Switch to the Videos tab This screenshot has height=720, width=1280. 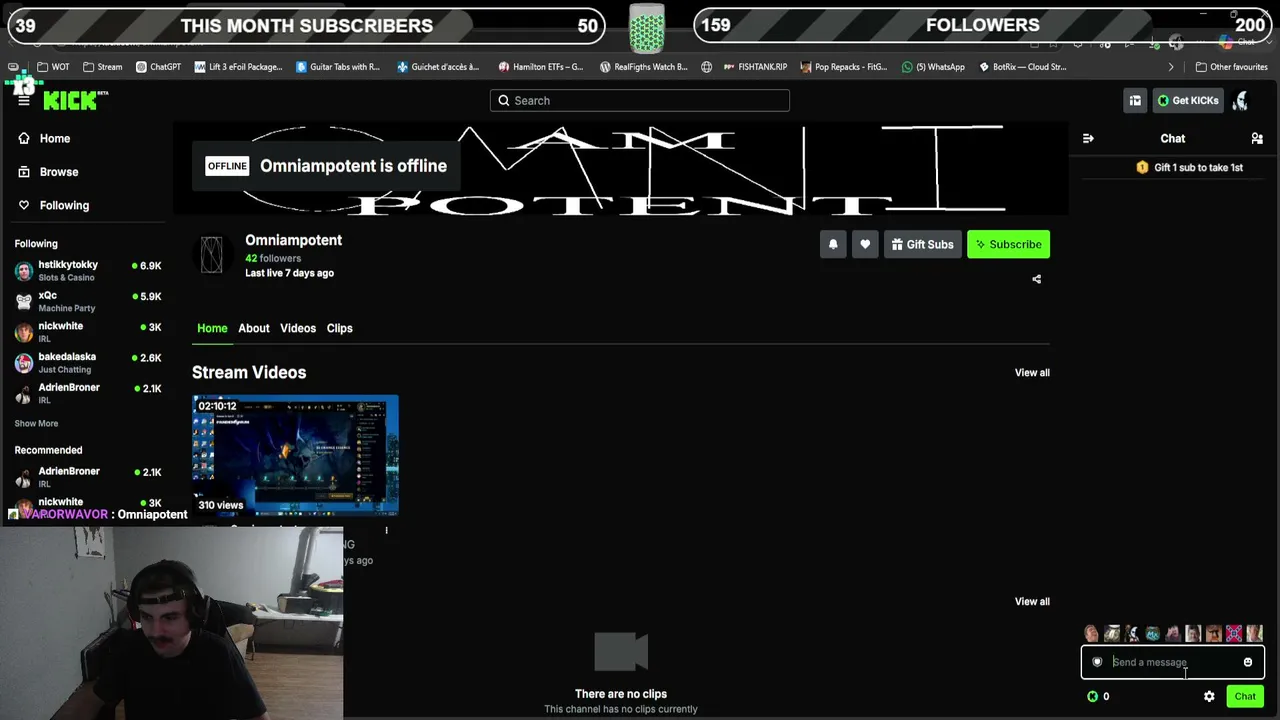tap(298, 328)
